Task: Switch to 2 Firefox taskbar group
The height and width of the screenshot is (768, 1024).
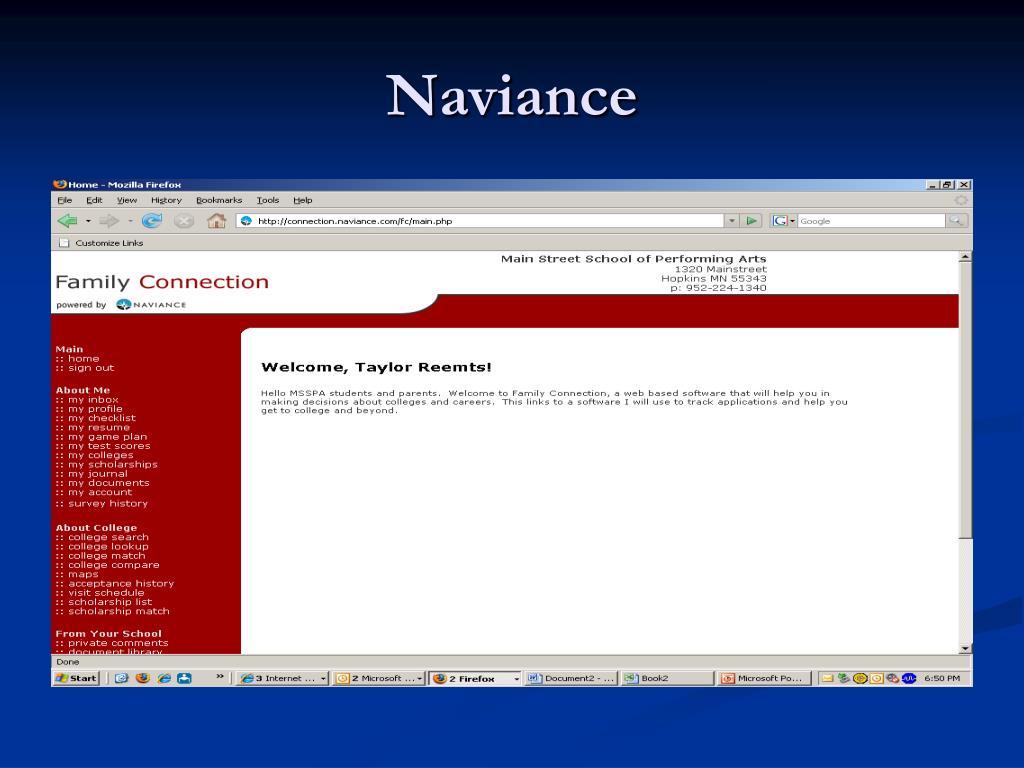Action: tap(475, 679)
